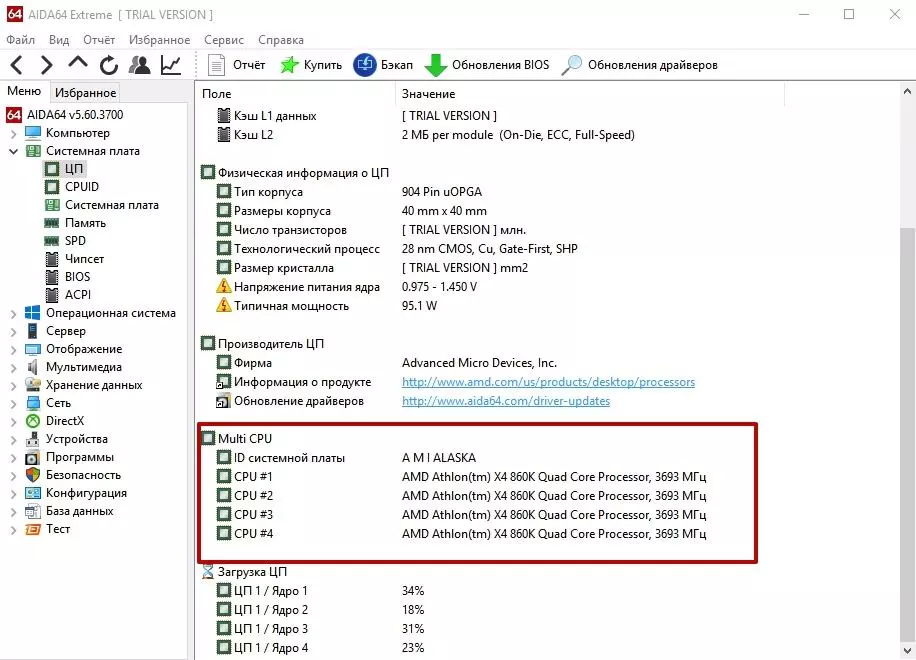916x660 pixels.
Task: Switch to the Избранное tab
Action: pyautogui.click(x=86, y=92)
